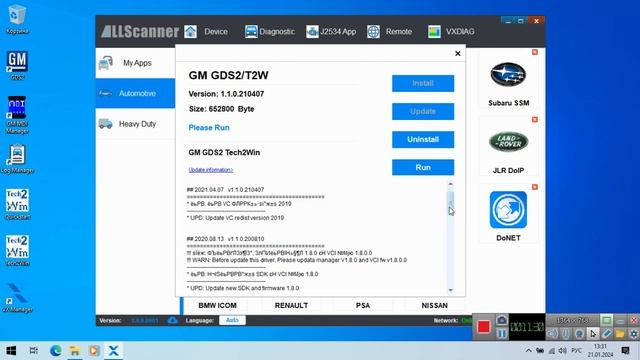Select the PSA app
This screenshot has width=640, height=360.
coord(362,305)
